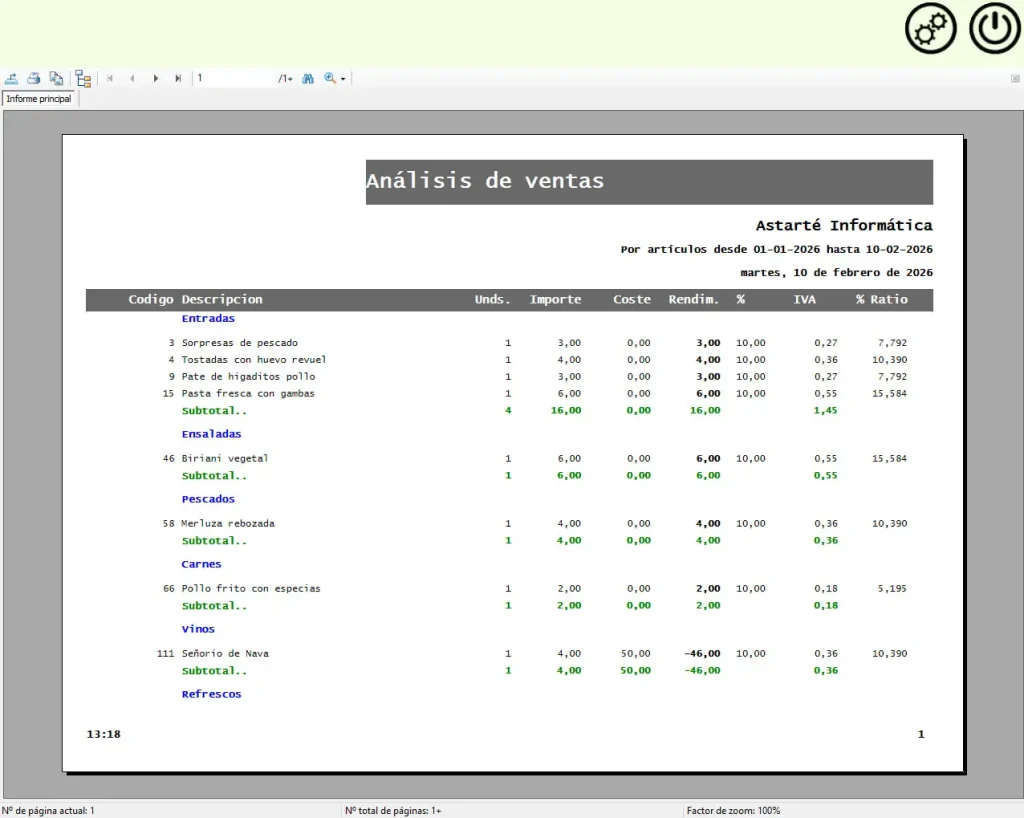This screenshot has height=818, width=1024.
Task: Click the date range line 01-01-2026
Action: pyautogui.click(x=776, y=249)
